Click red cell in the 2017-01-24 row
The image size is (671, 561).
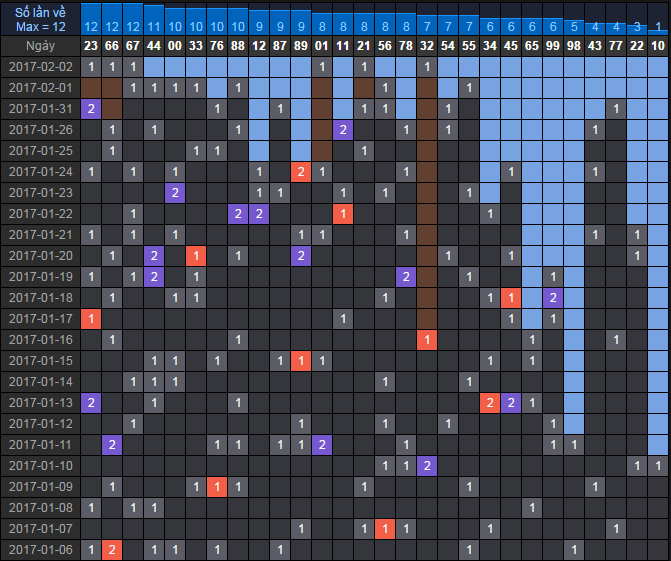point(301,172)
